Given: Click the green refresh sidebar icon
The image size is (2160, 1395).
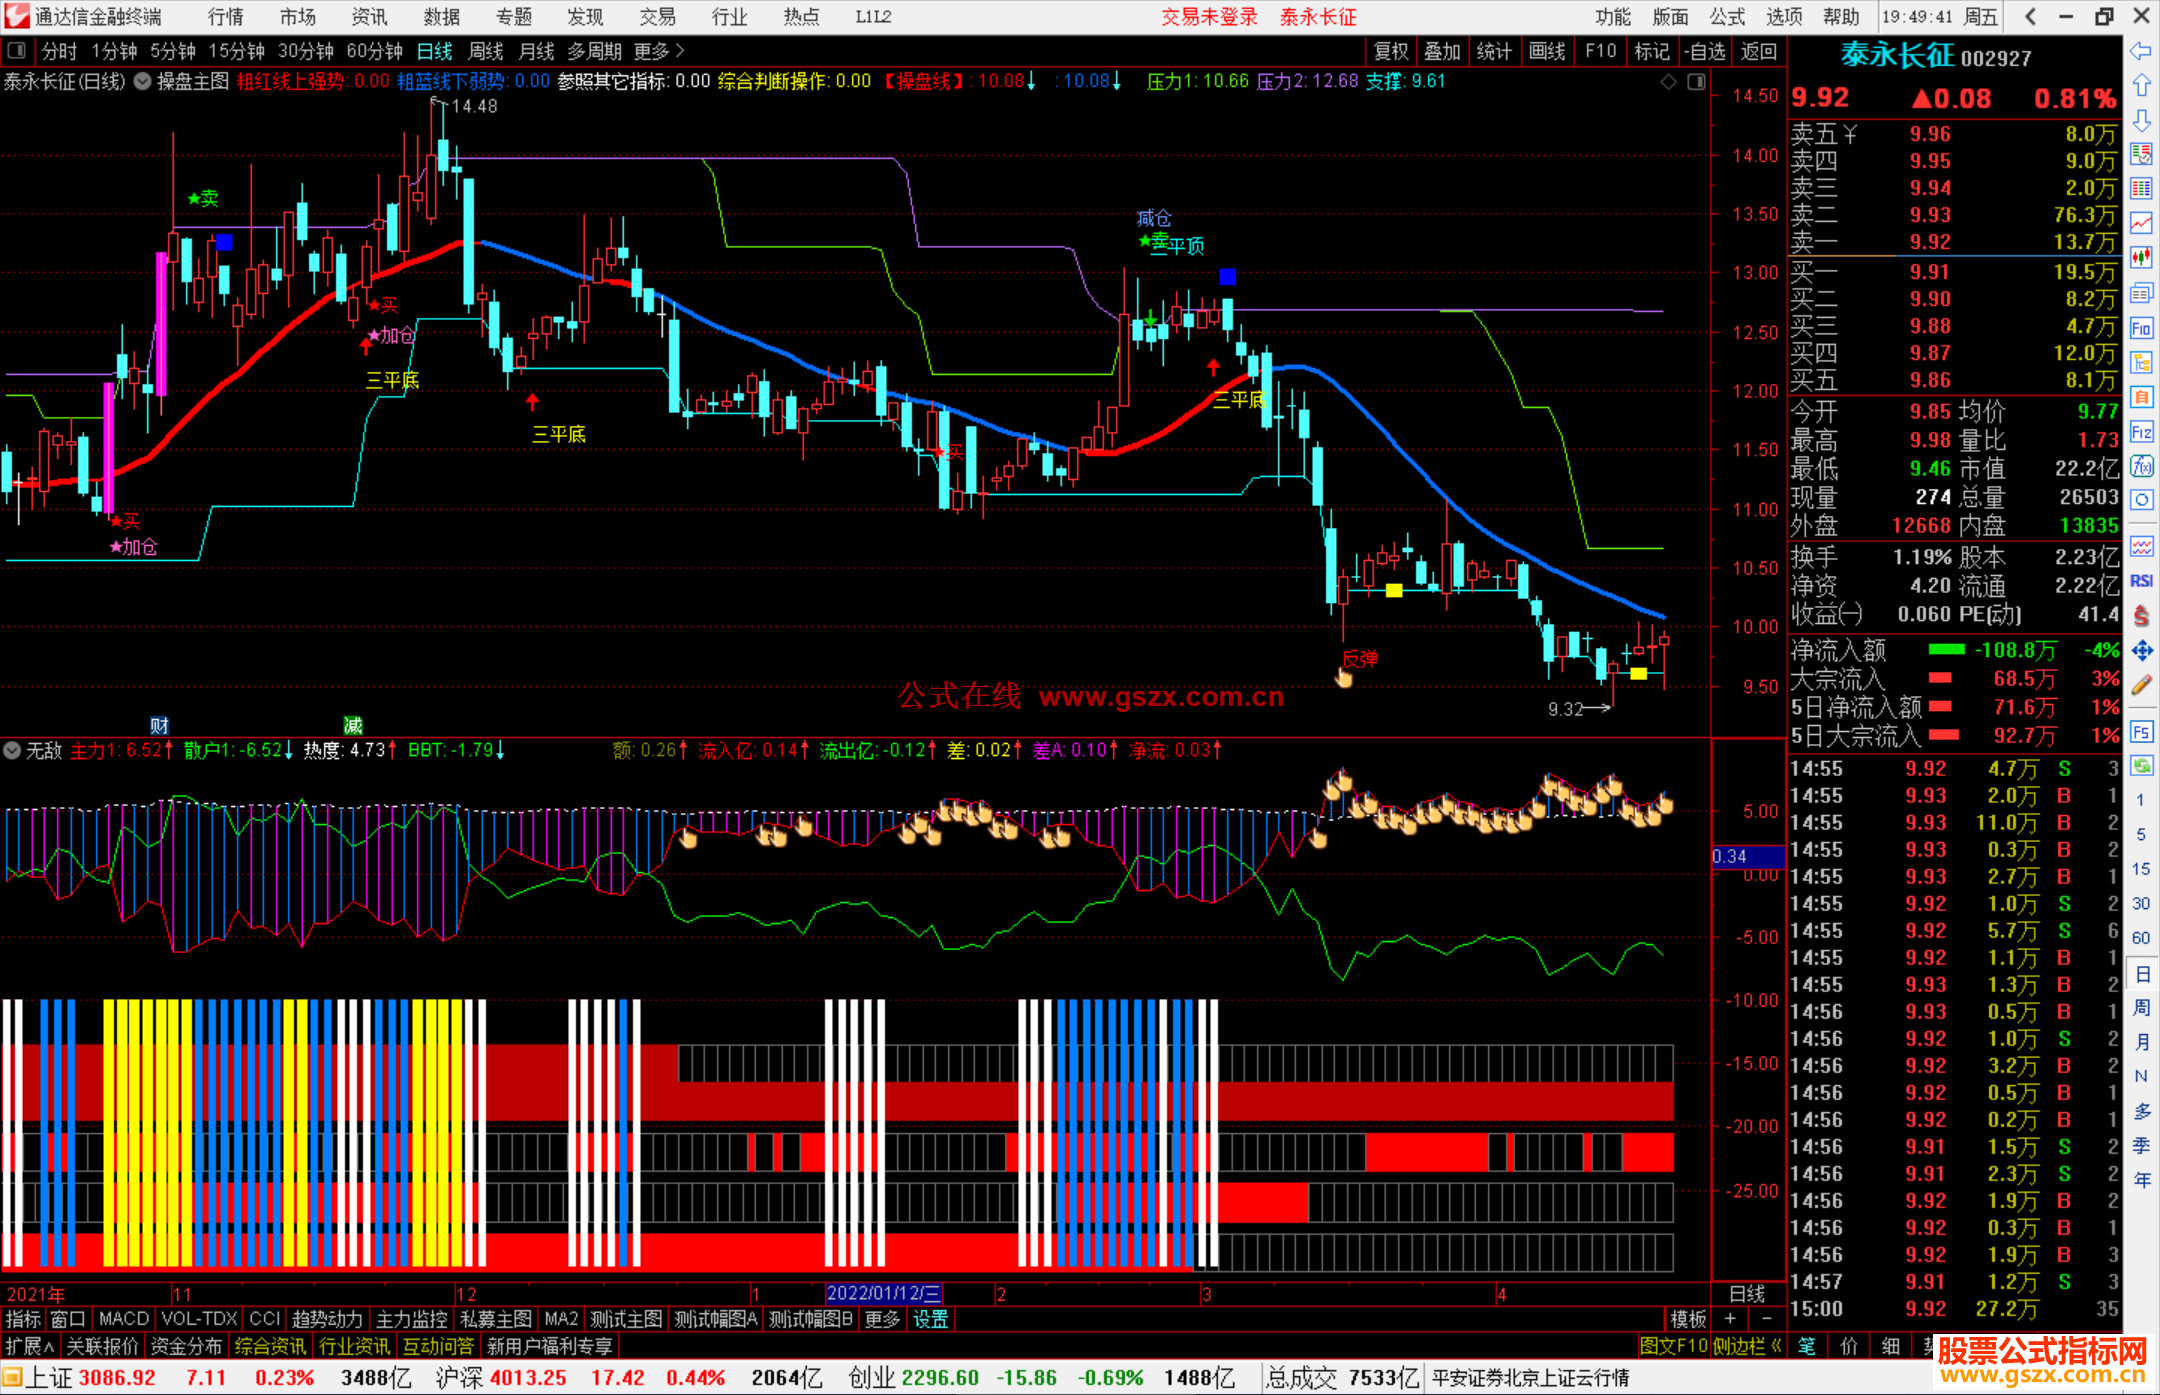Looking at the screenshot, I should 2141,766.
